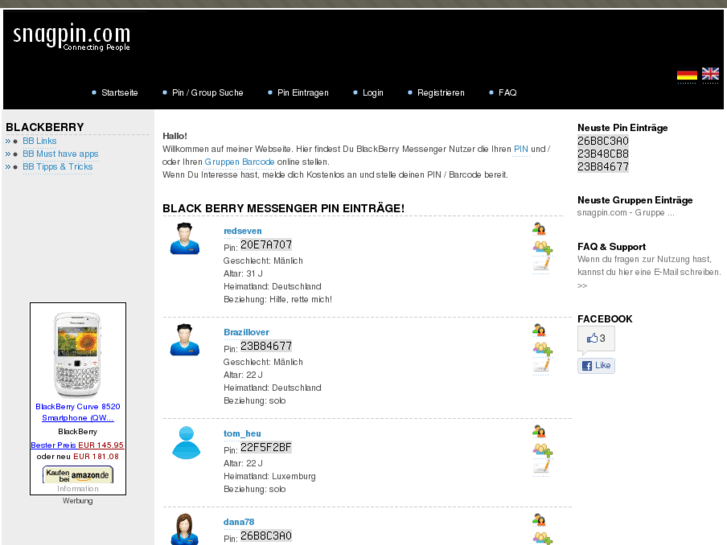
Task: Select sidebar pin entry 23B84677
Action: click(603, 167)
